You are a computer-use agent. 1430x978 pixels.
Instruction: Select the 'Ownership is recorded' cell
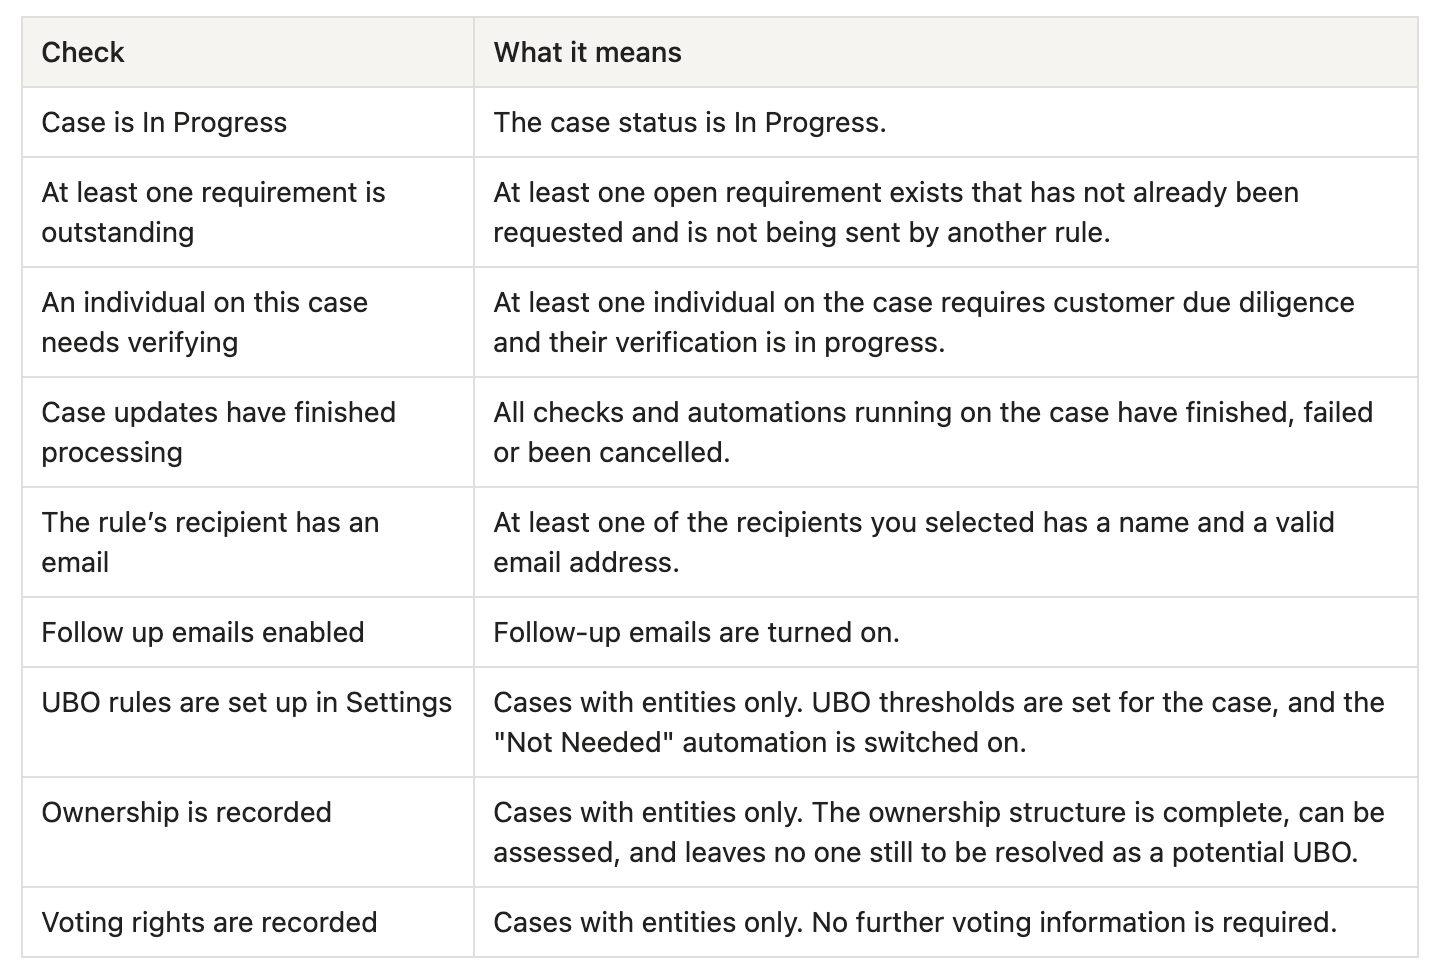click(x=248, y=832)
